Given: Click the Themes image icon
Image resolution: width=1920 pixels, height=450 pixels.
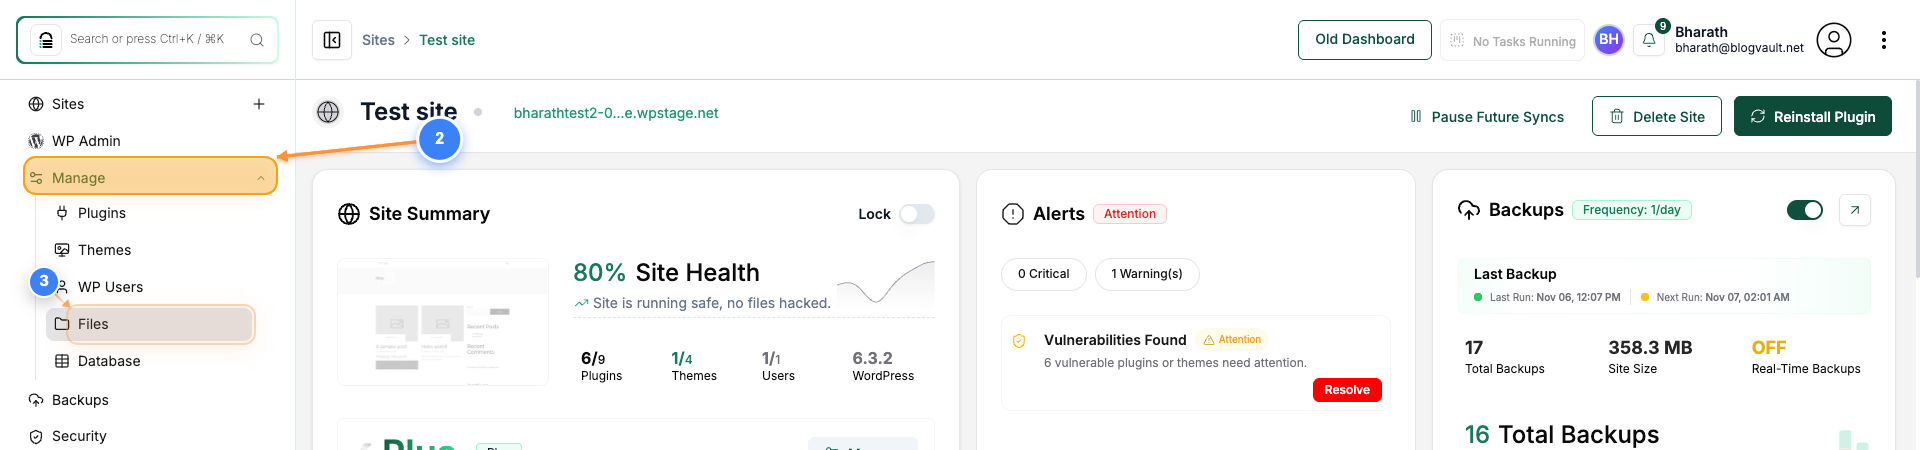Looking at the screenshot, I should [x=62, y=250].
